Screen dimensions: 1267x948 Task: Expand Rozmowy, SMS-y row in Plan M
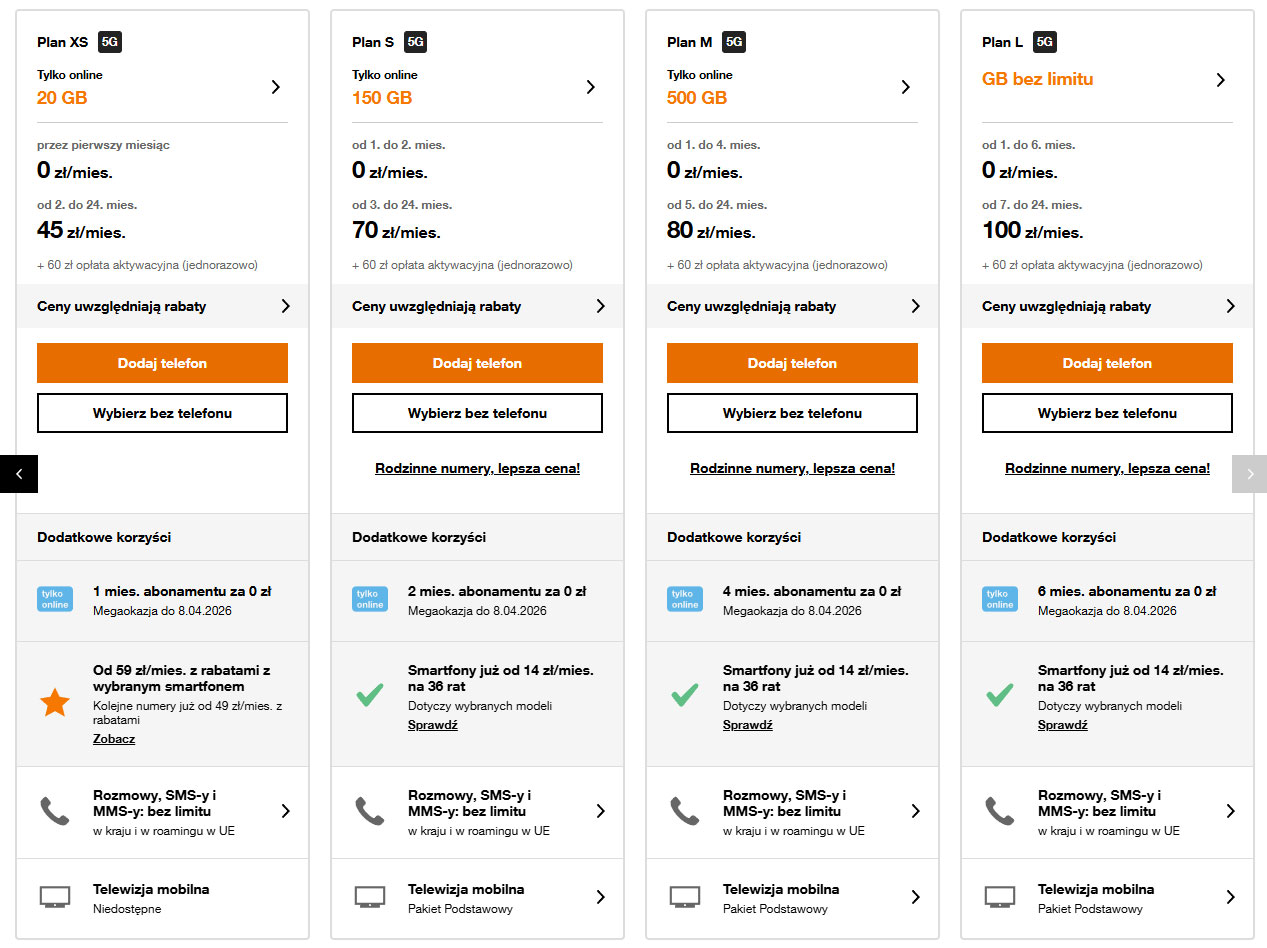[x=915, y=811]
